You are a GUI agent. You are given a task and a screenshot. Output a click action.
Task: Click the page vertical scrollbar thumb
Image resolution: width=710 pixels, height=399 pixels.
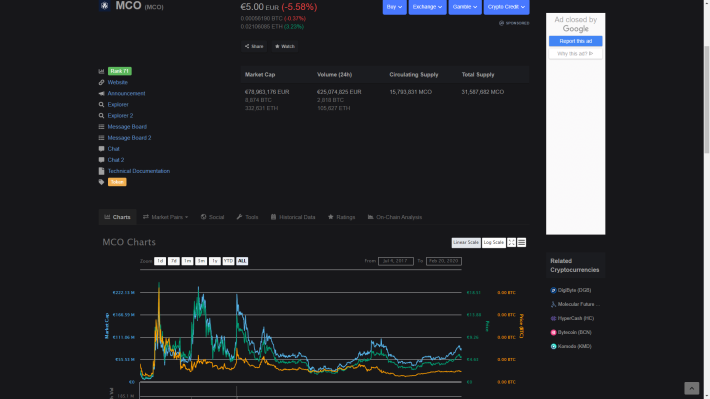(706, 100)
